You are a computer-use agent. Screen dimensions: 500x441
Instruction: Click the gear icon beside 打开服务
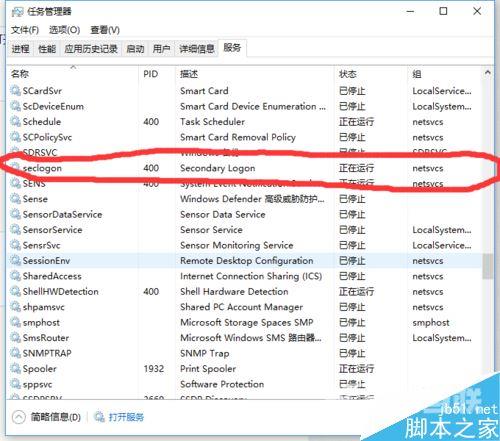tap(99, 417)
